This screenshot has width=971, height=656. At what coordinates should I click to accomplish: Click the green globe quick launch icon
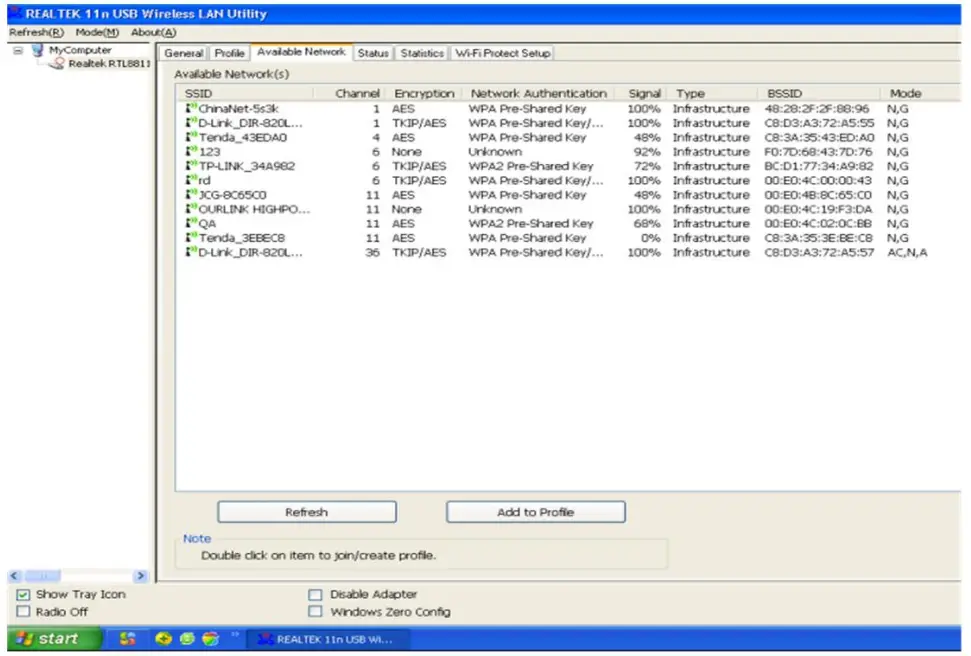187,639
